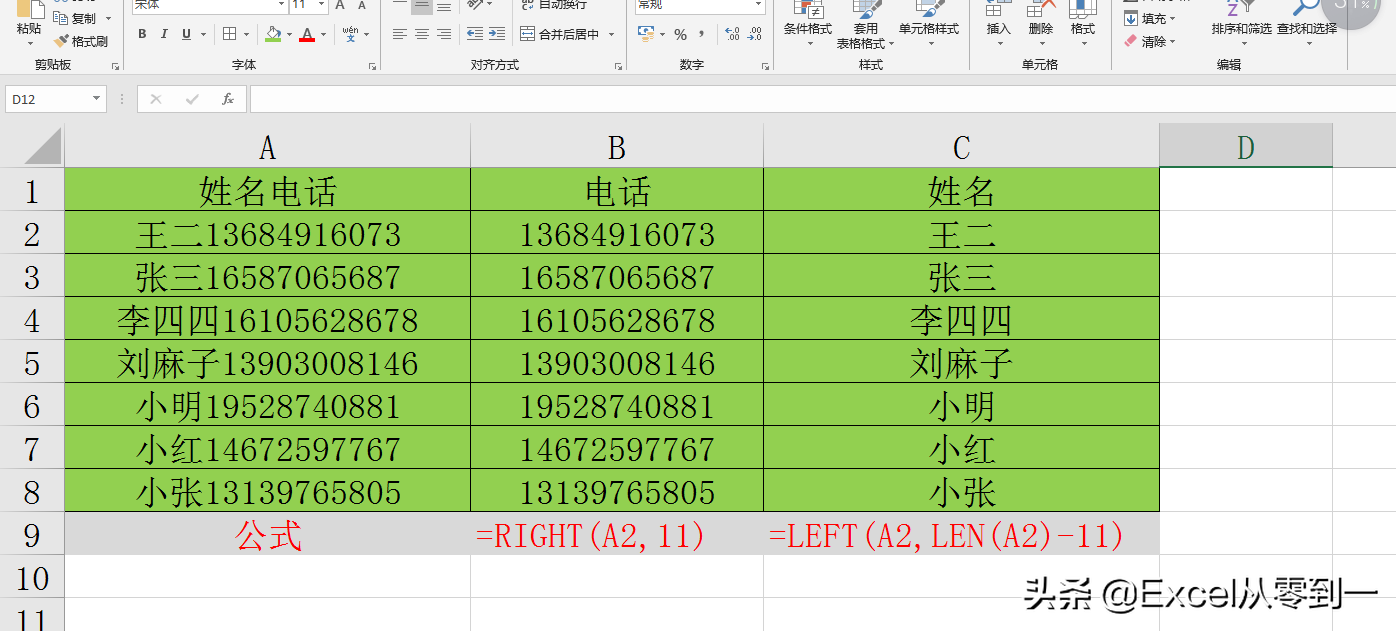The image size is (1396, 631).
Task: Click the fill color bucket icon
Action: tap(273, 34)
